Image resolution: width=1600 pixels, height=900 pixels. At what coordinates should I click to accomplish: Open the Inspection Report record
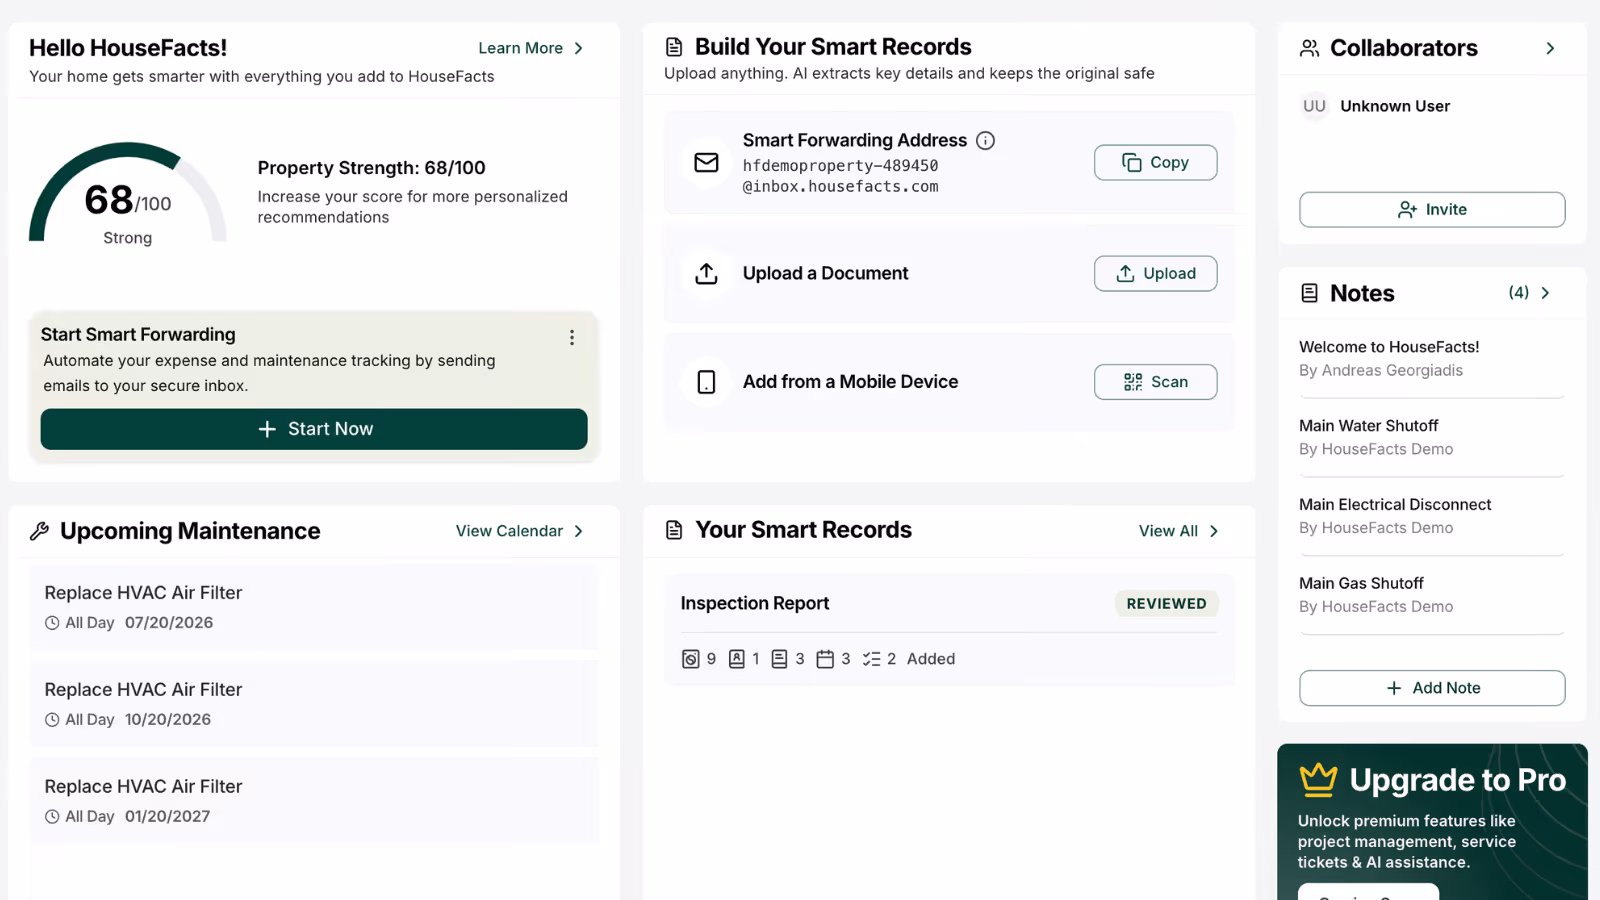click(x=949, y=630)
